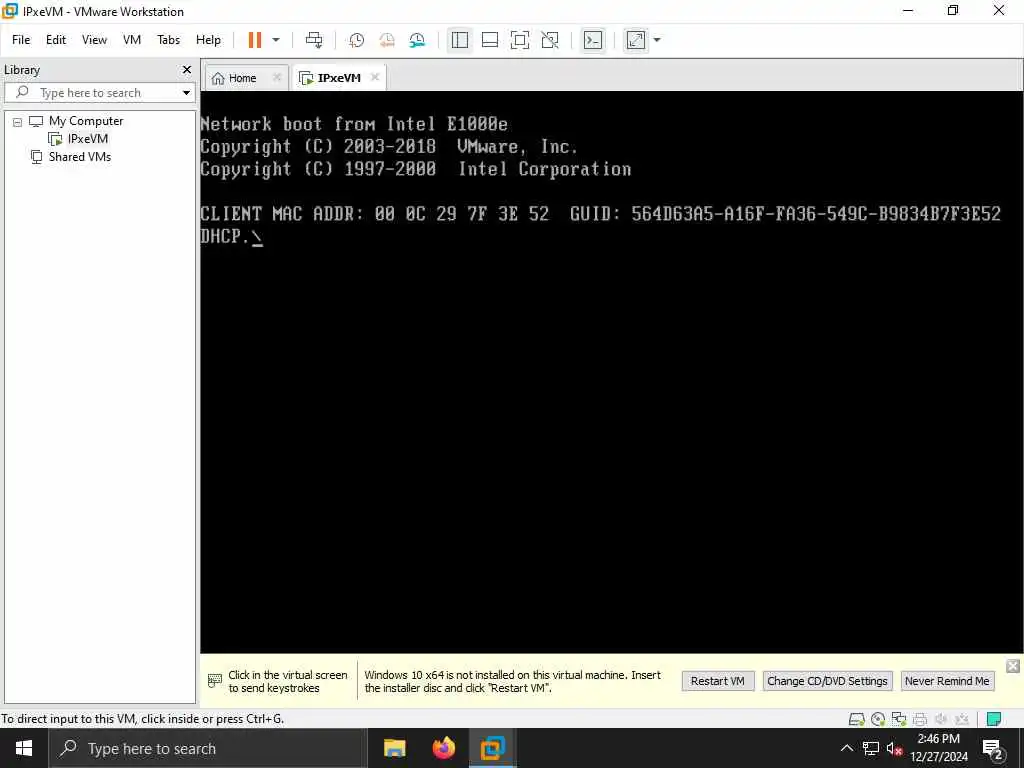Click the sound card status icon
The width and height of the screenshot is (1024, 768).
(941, 719)
